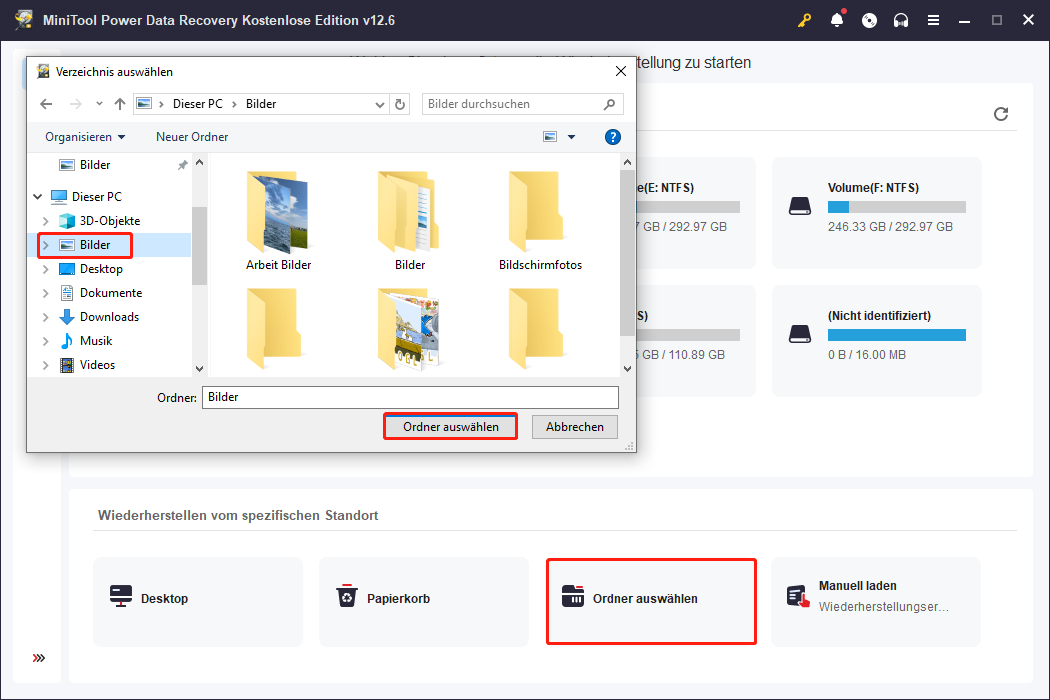
Task: Refresh the Bilder folder view
Action: click(400, 104)
